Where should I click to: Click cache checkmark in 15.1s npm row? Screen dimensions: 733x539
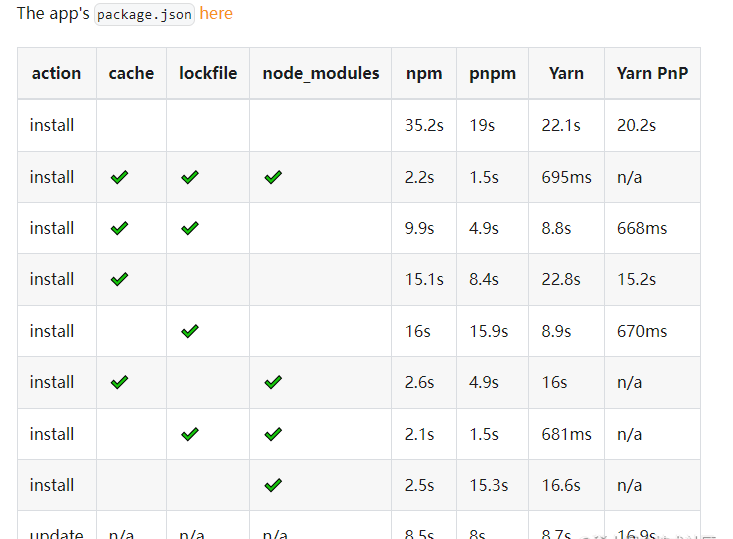coord(120,279)
